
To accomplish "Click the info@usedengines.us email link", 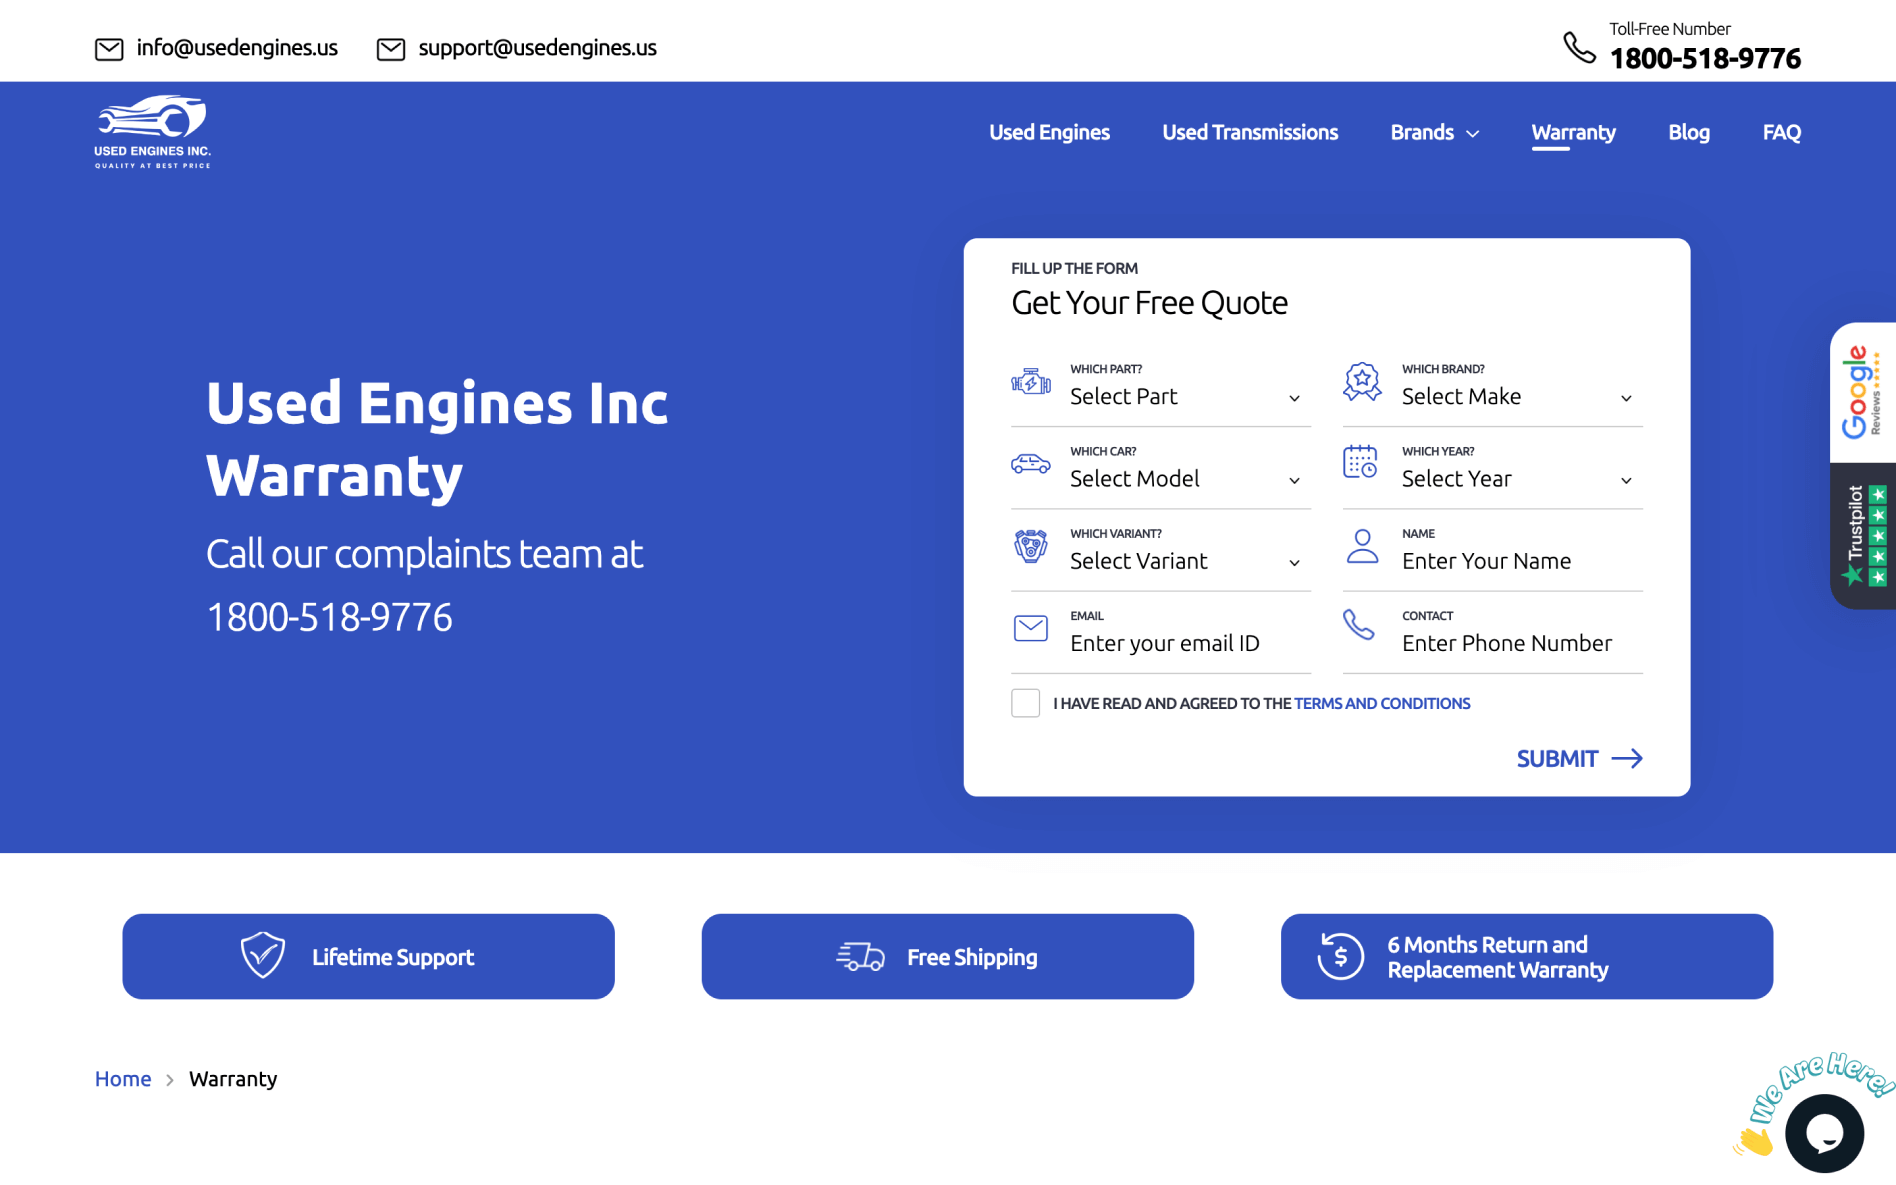I will pyautogui.click(x=237, y=48).
